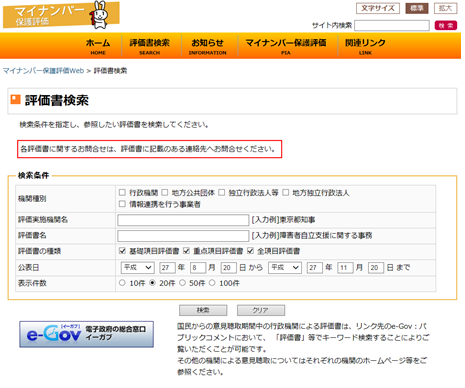Check the 独立行政法人等 checkbox
465x388 pixels.
[x=222, y=192]
